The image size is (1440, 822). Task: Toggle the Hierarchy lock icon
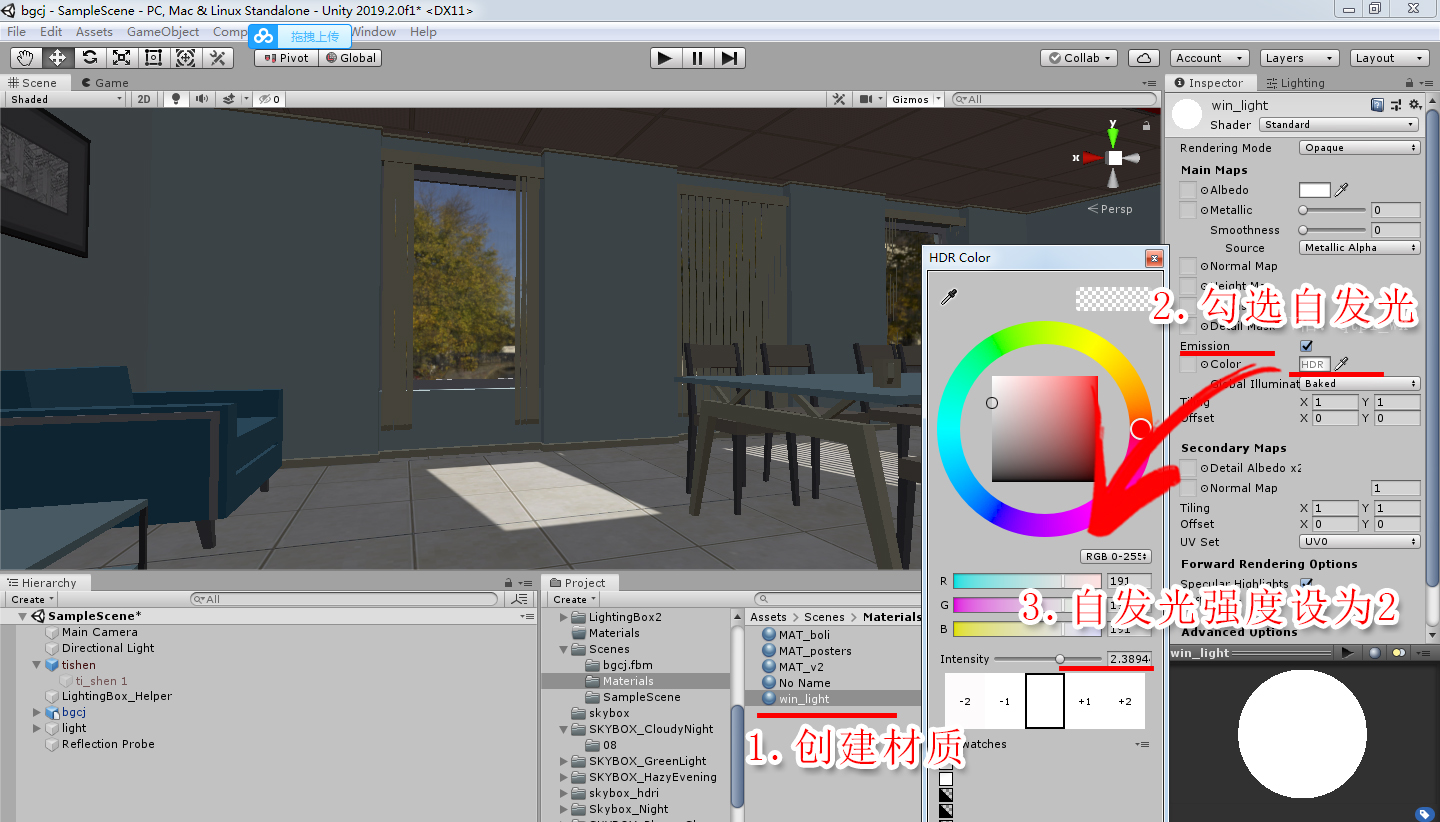point(510,583)
